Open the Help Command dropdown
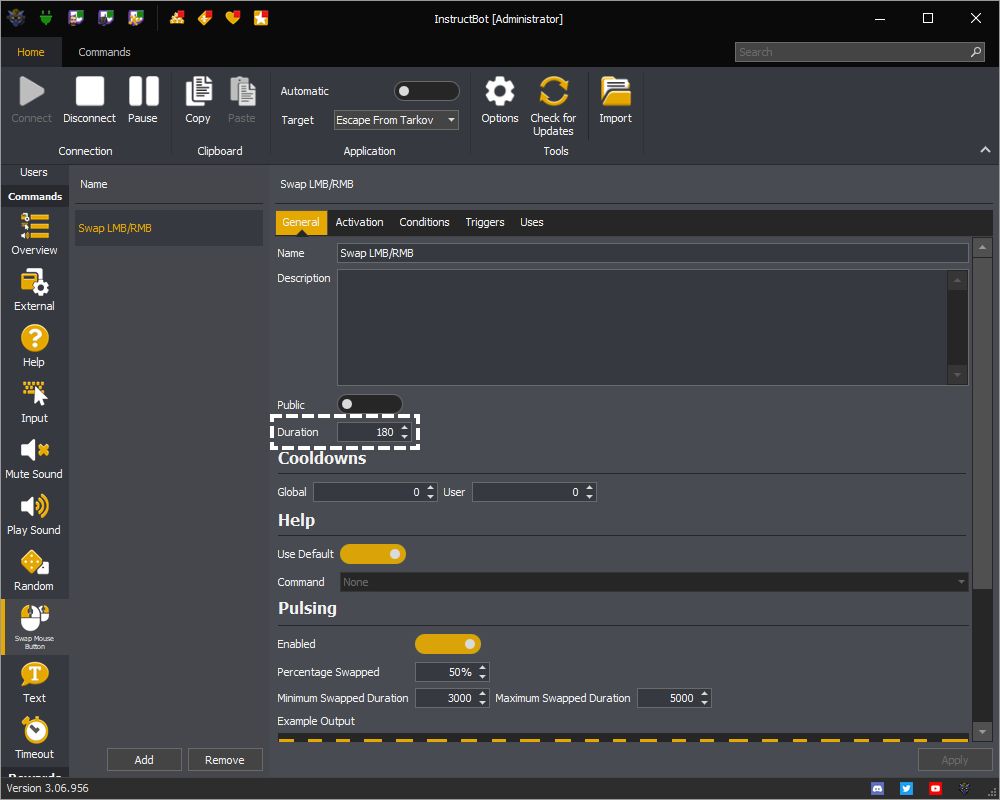The height and width of the screenshot is (800, 1000). (x=654, y=582)
